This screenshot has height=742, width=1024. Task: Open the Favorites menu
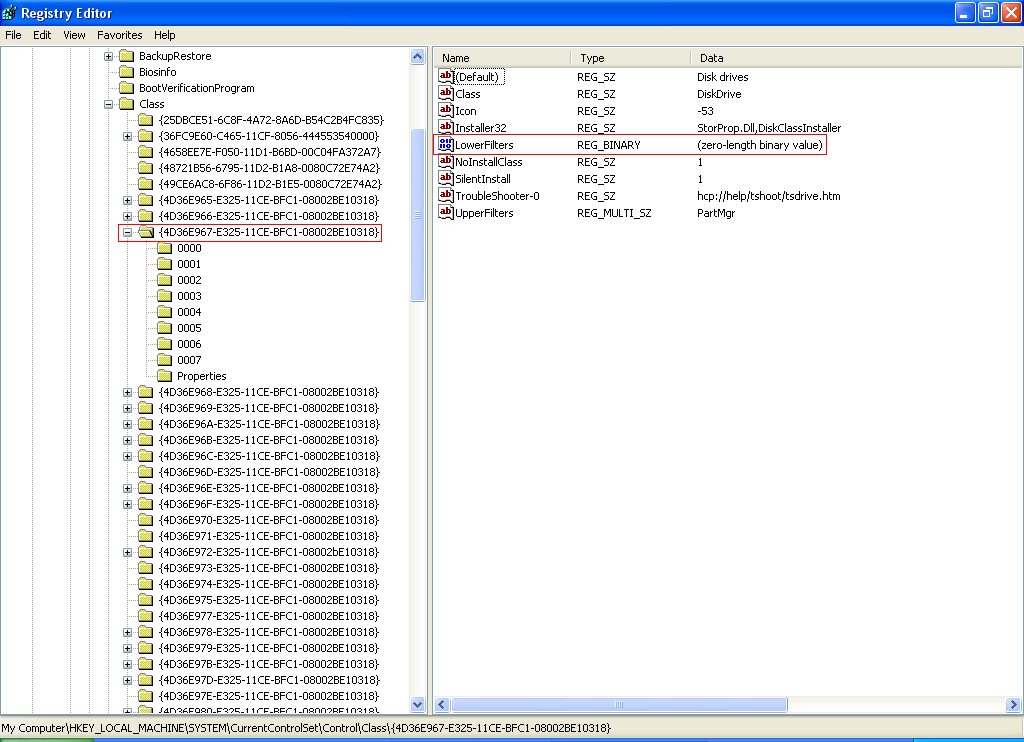pyautogui.click(x=120, y=35)
